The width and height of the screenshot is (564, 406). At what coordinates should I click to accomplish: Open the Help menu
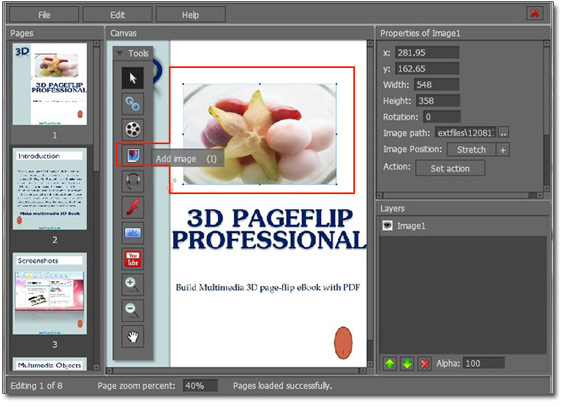point(191,15)
